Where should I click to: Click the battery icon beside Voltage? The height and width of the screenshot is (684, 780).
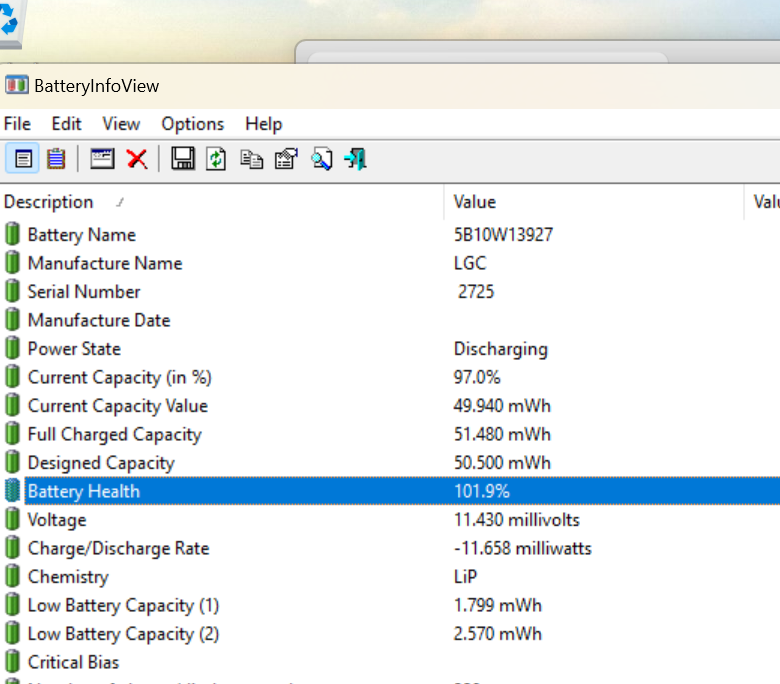[x=12, y=519]
